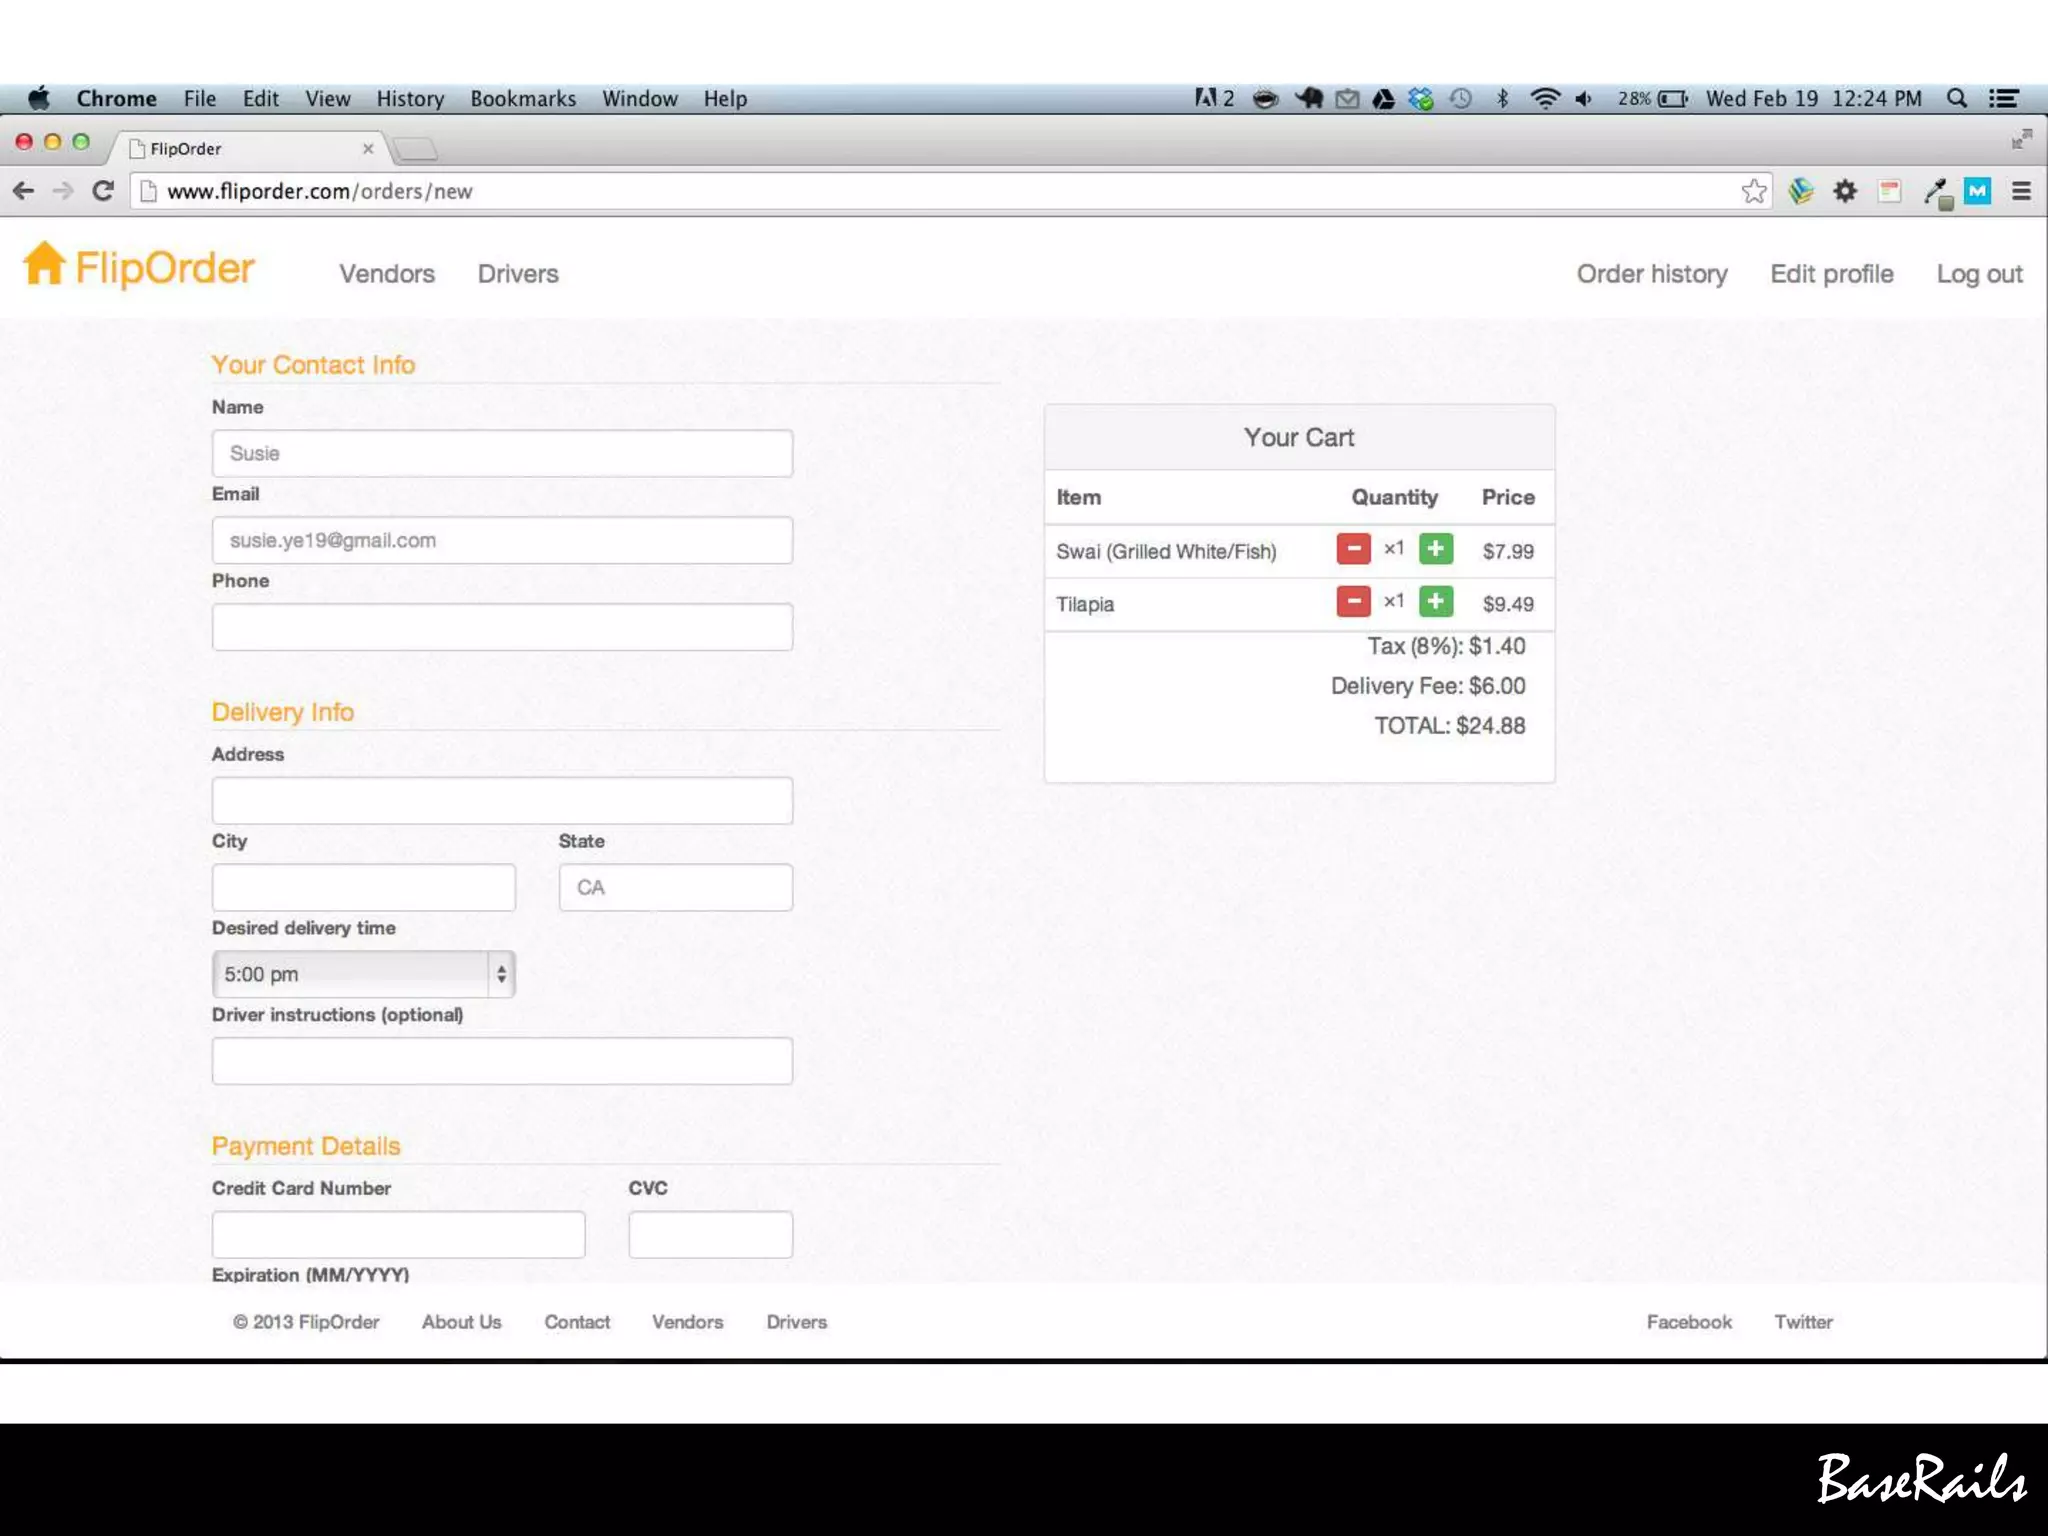Focus the Credit Card Number field
Viewport: 2048px width, 1536px height.
point(398,1235)
